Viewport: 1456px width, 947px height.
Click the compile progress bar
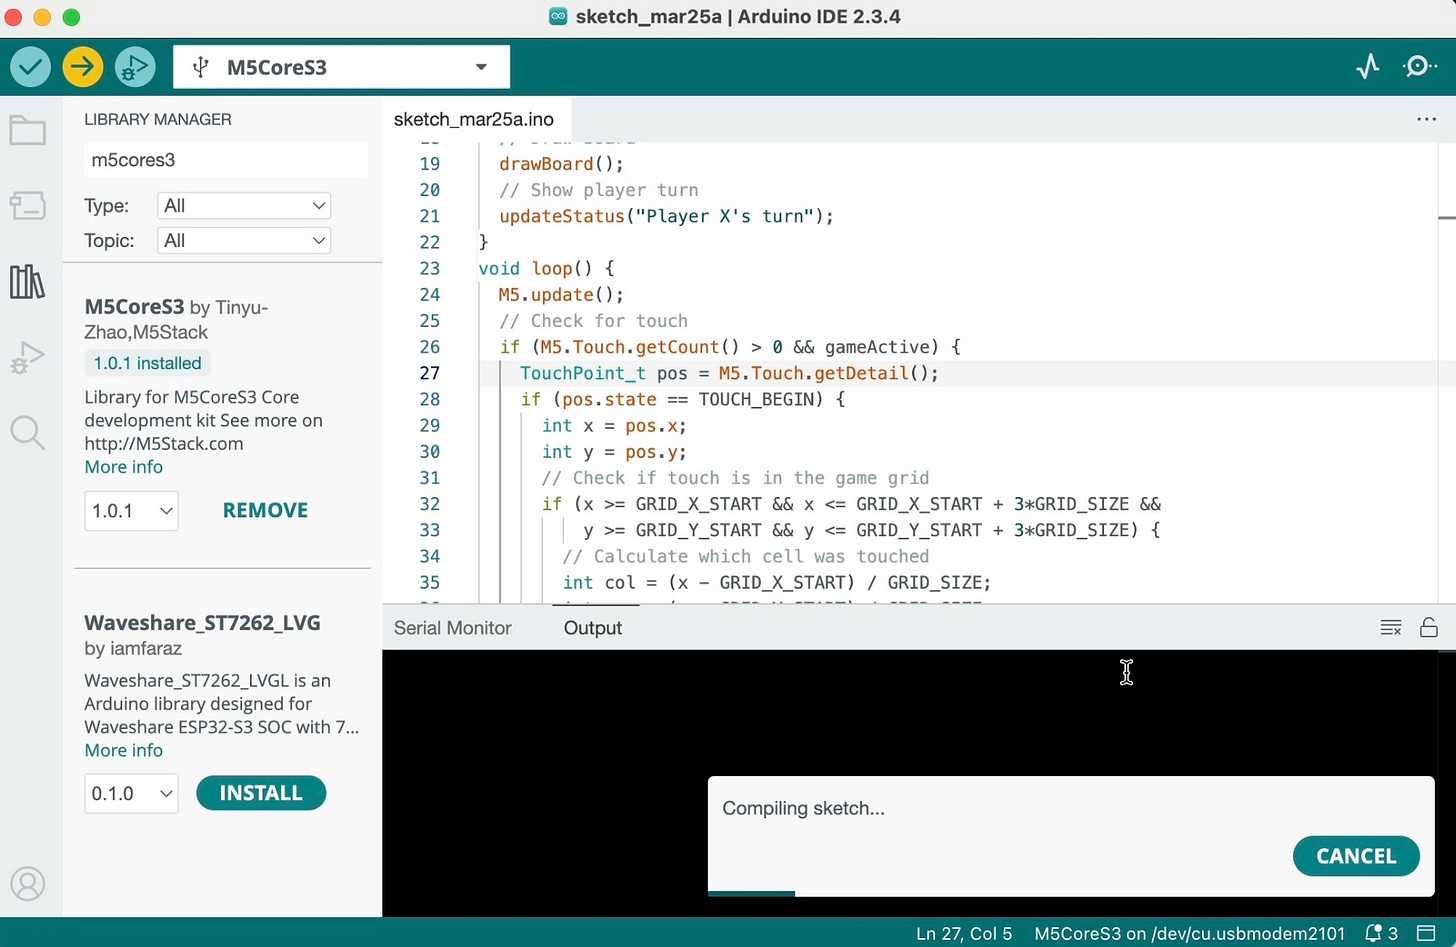click(1071, 893)
